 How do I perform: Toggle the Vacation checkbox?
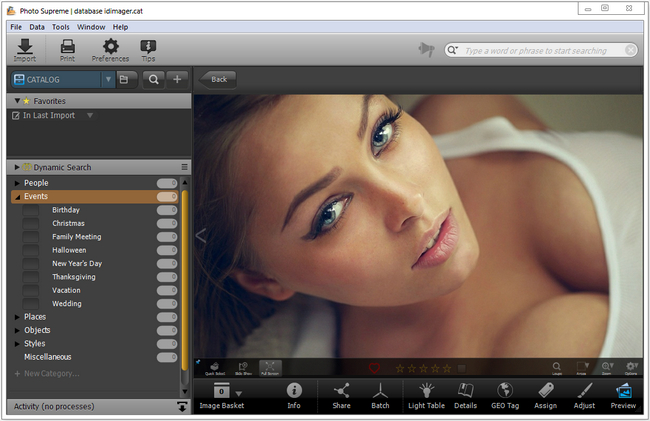[x=31, y=290]
